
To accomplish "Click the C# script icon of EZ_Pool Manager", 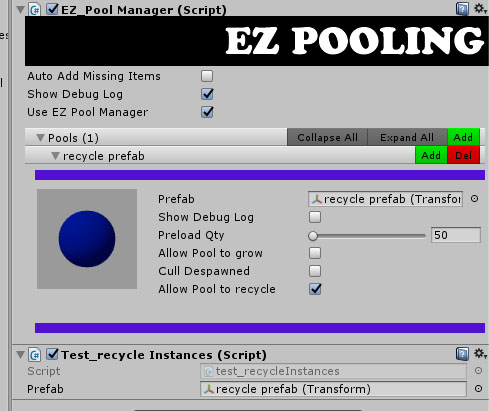I will coord(35,10).
